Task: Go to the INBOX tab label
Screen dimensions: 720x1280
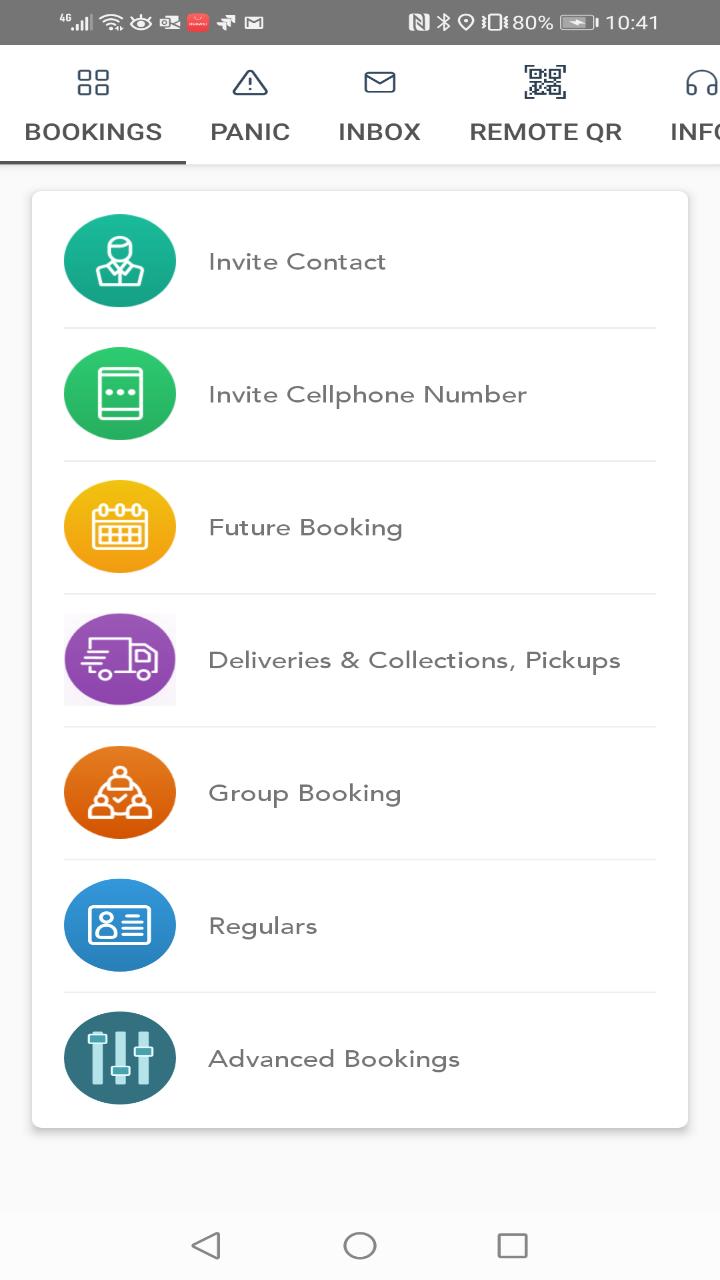Action: 379,132
